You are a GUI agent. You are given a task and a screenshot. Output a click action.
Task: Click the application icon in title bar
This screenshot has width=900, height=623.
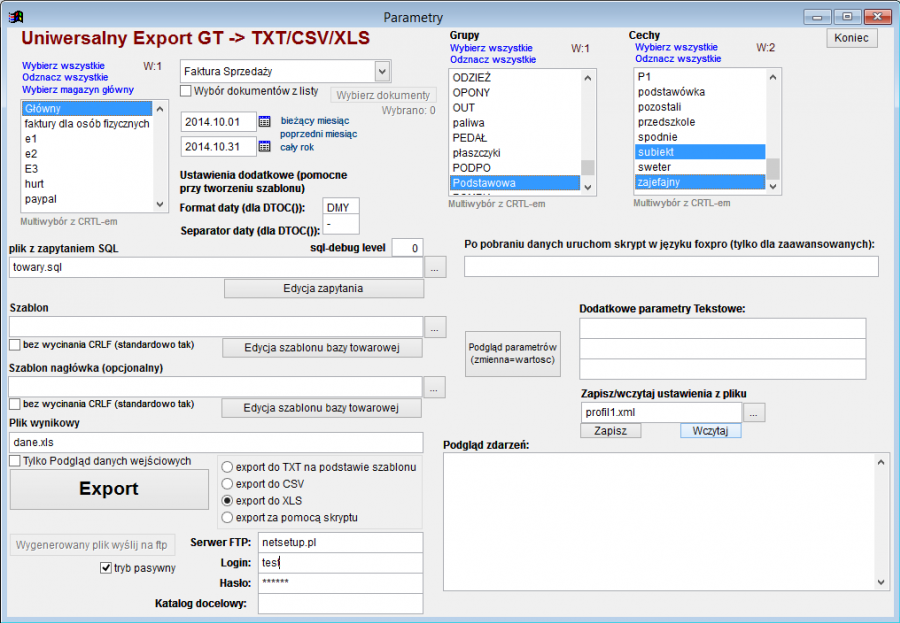click(x=16, y=17)
